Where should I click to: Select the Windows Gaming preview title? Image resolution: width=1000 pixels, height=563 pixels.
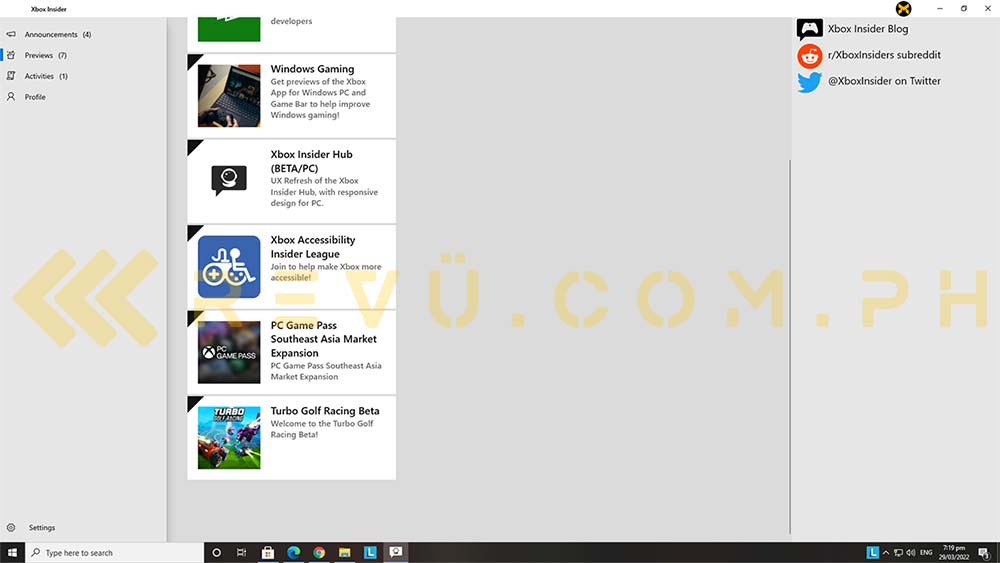pos(312,69)
